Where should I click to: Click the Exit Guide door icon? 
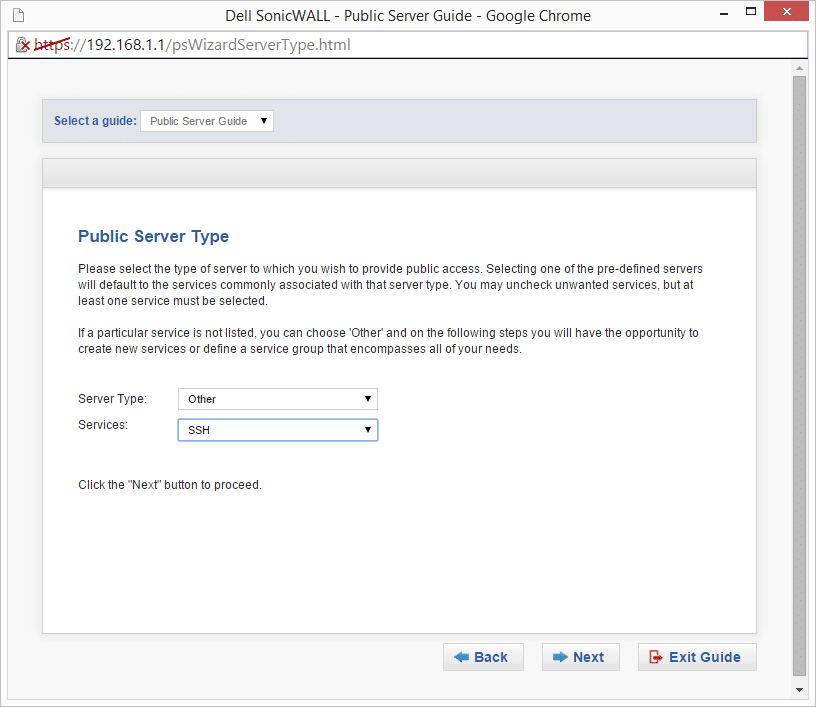coord(656,657)
